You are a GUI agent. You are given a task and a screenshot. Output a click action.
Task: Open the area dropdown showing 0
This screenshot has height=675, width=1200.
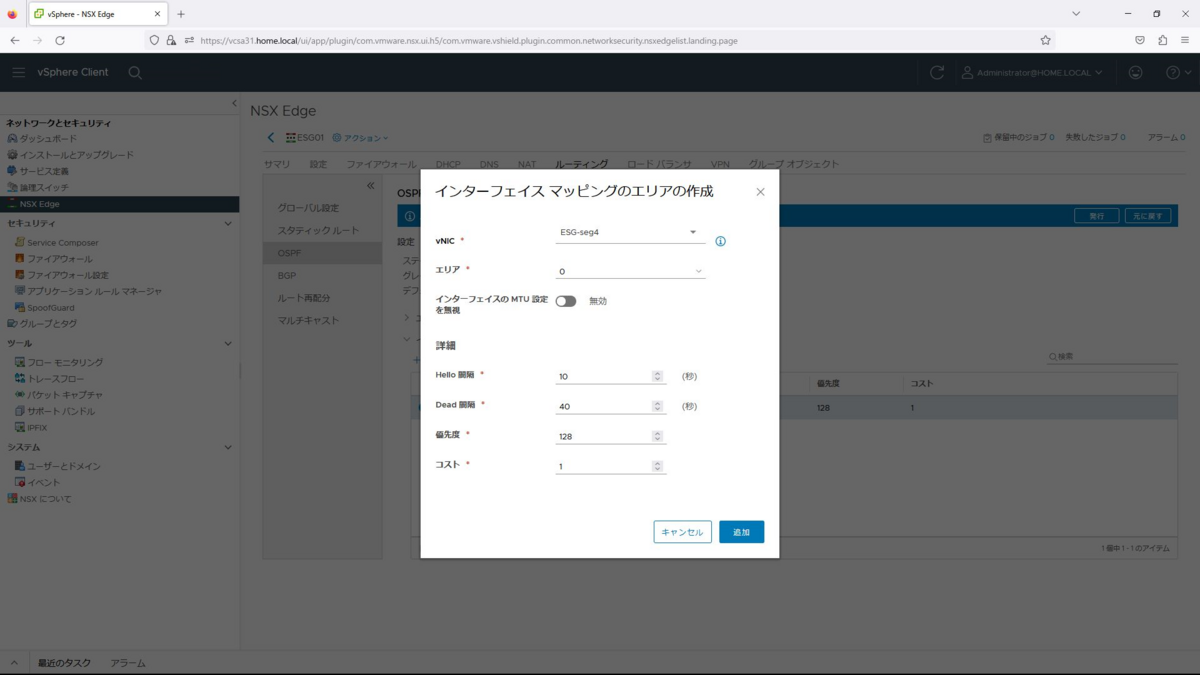point(630,271)
